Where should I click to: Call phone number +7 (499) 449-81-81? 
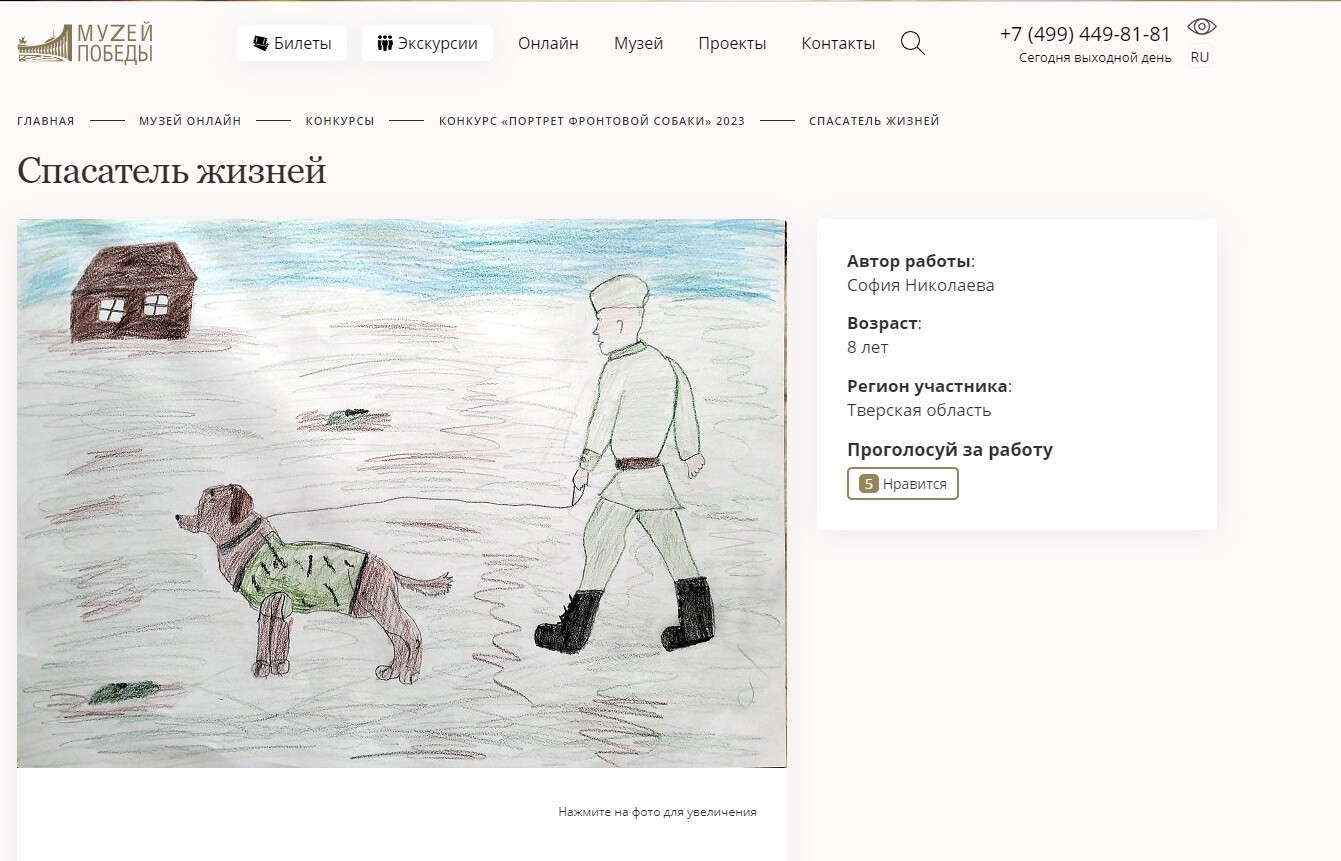coord(1085,33)
